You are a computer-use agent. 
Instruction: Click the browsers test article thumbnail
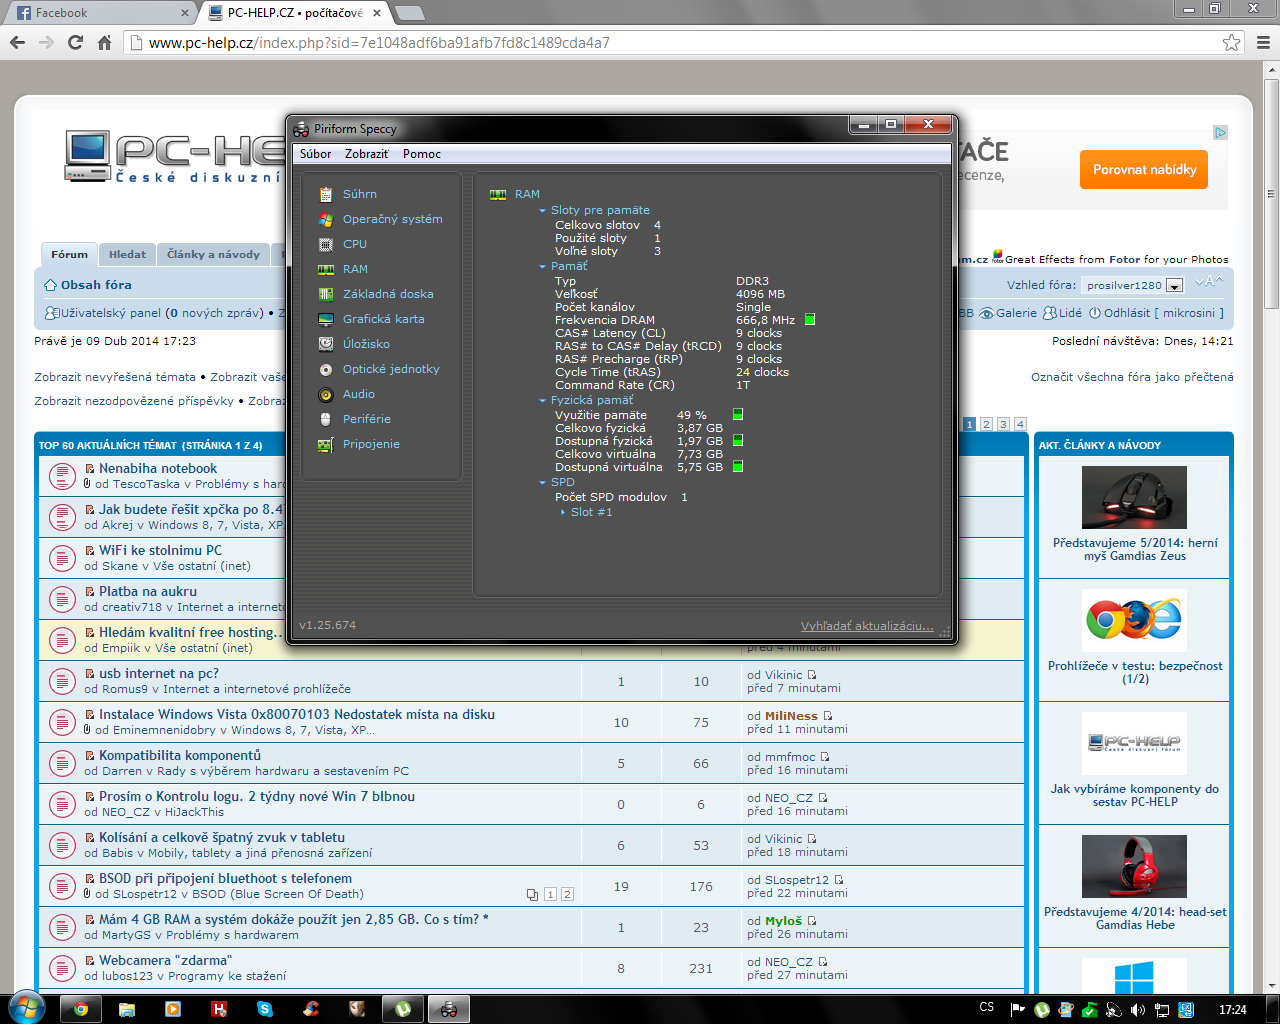point(1134,621)
